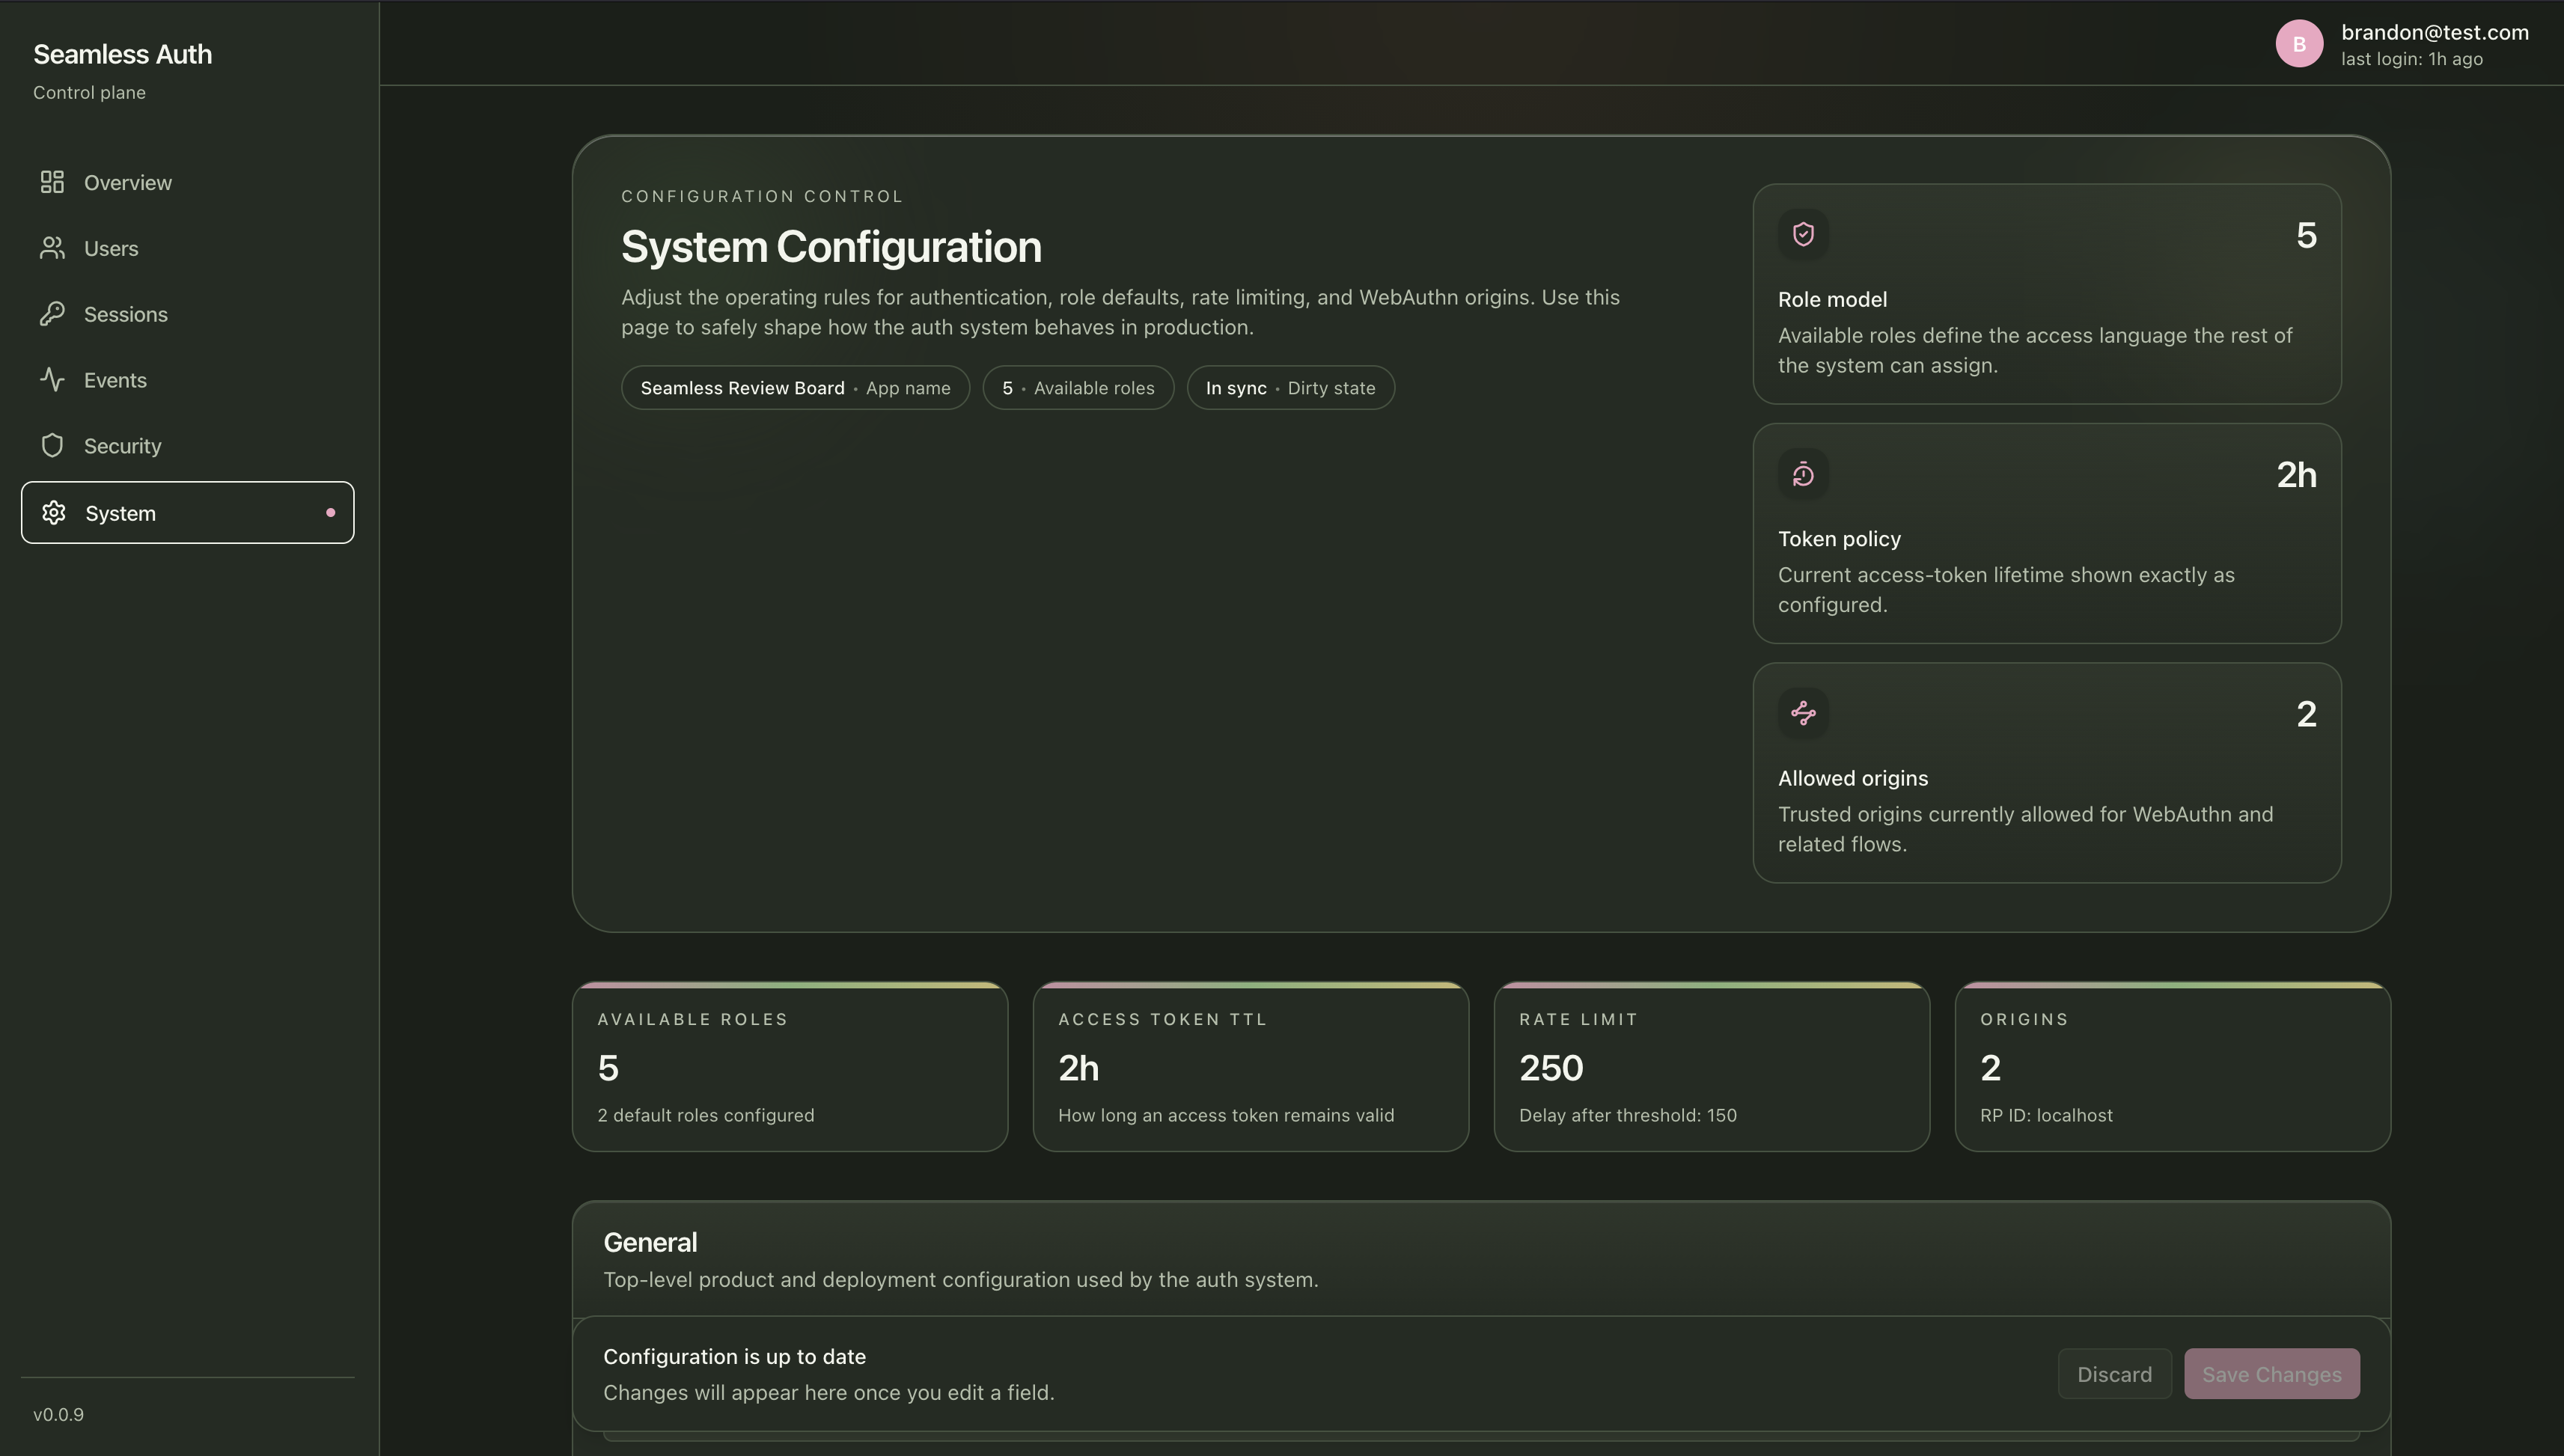
Task: Click the Allowed origins route icon
Action: coord(1803,713)
